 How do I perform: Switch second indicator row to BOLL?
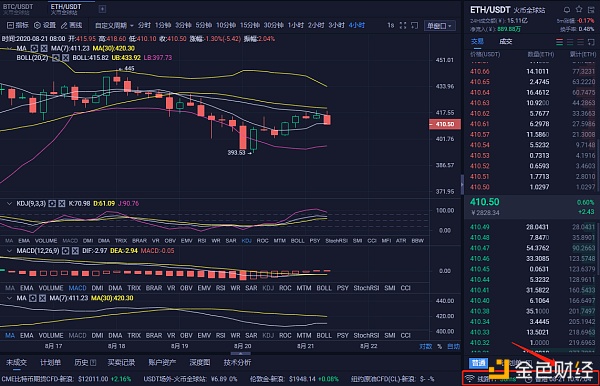tap(324, 288)
